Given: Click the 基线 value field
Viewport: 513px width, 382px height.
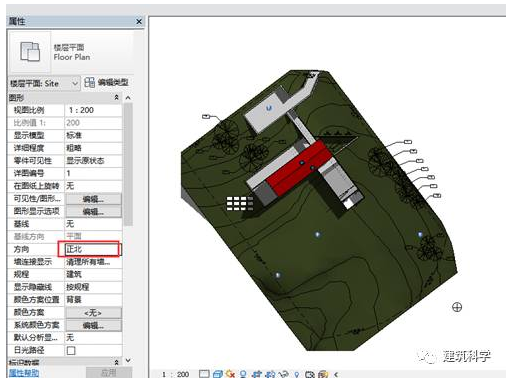Looking at the screenshot, I should point(93,224).
